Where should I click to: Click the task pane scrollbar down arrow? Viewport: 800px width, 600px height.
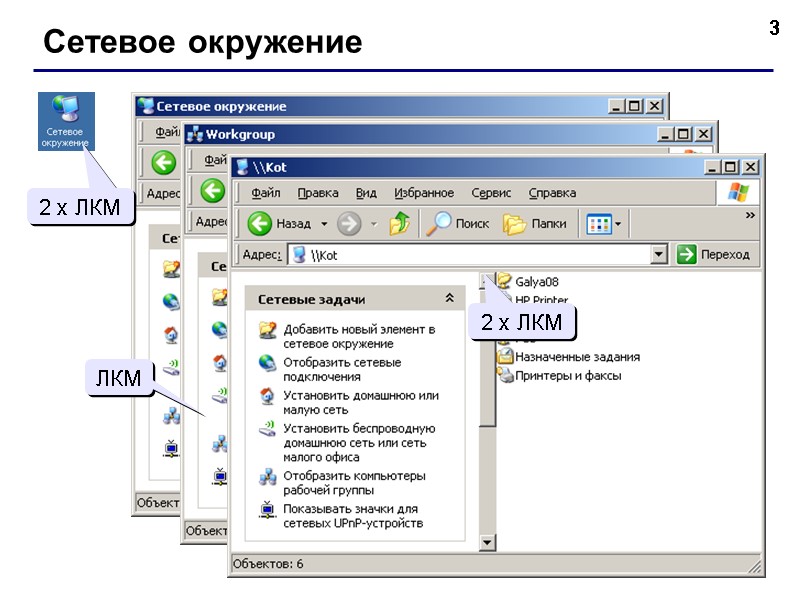tap(487, 542)
